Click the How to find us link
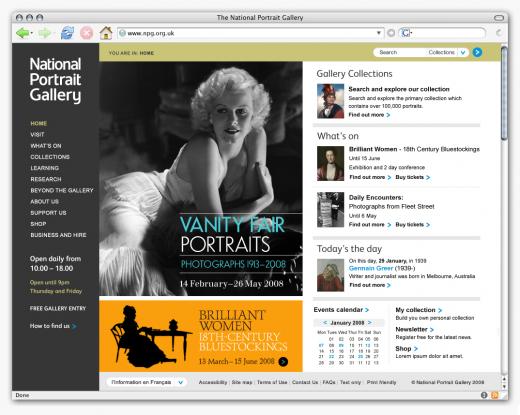 53,326
